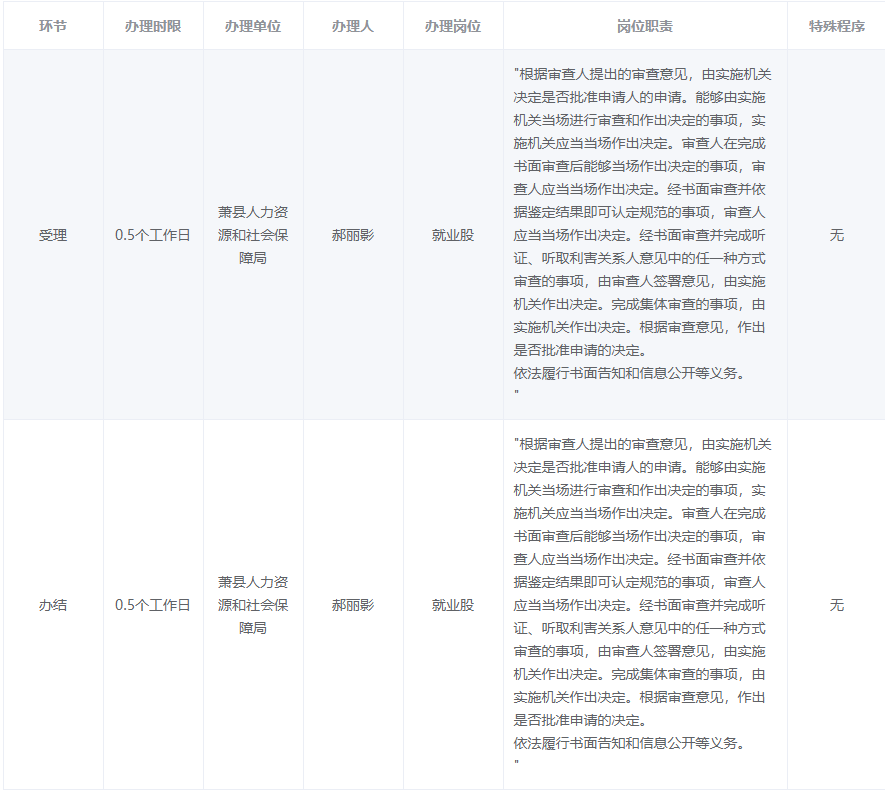Viewport: 885px width, 793px height.
Task: Click 0.5个工作日 in the 办结 row
Action: pyautogui.click(x=153, y=605)
